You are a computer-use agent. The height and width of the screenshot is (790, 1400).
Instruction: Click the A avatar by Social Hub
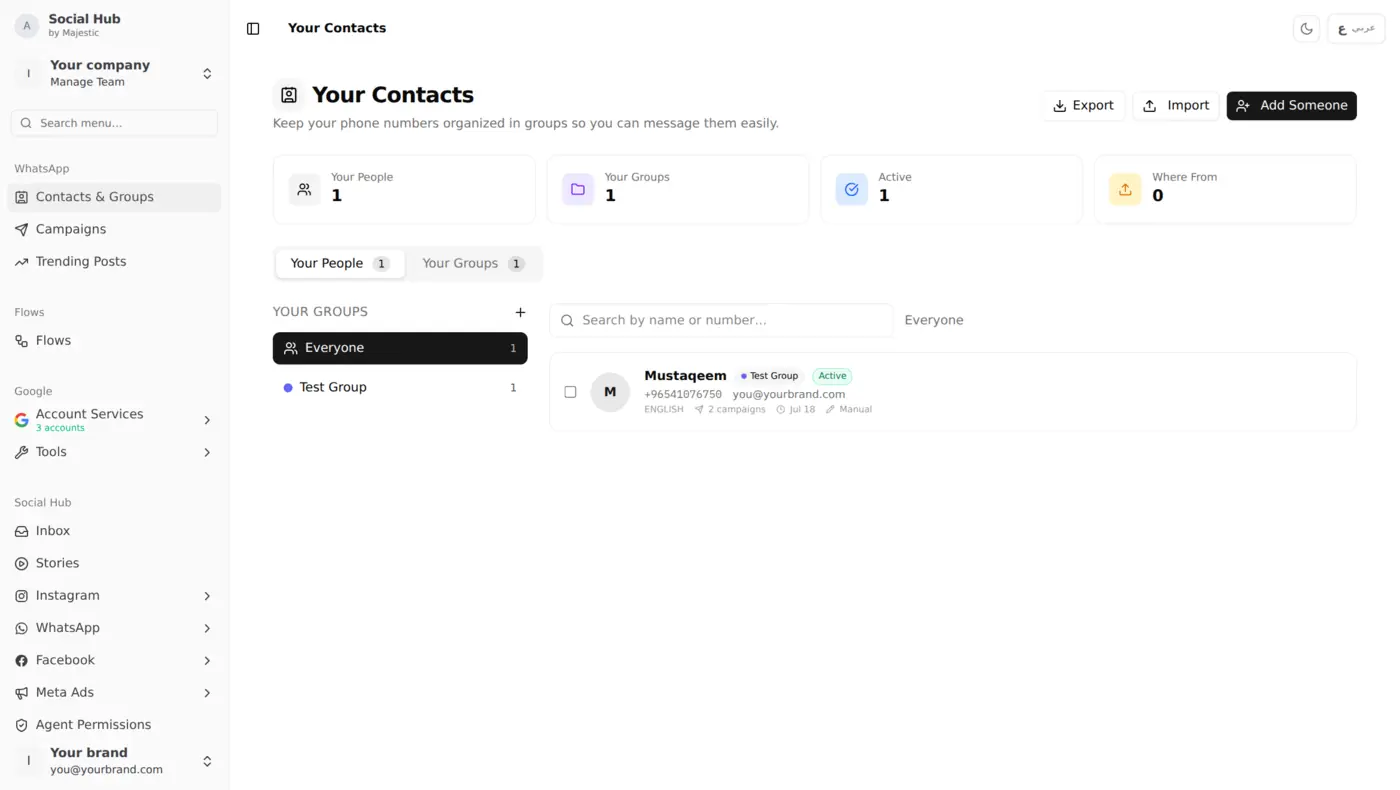tap(27, 25)
